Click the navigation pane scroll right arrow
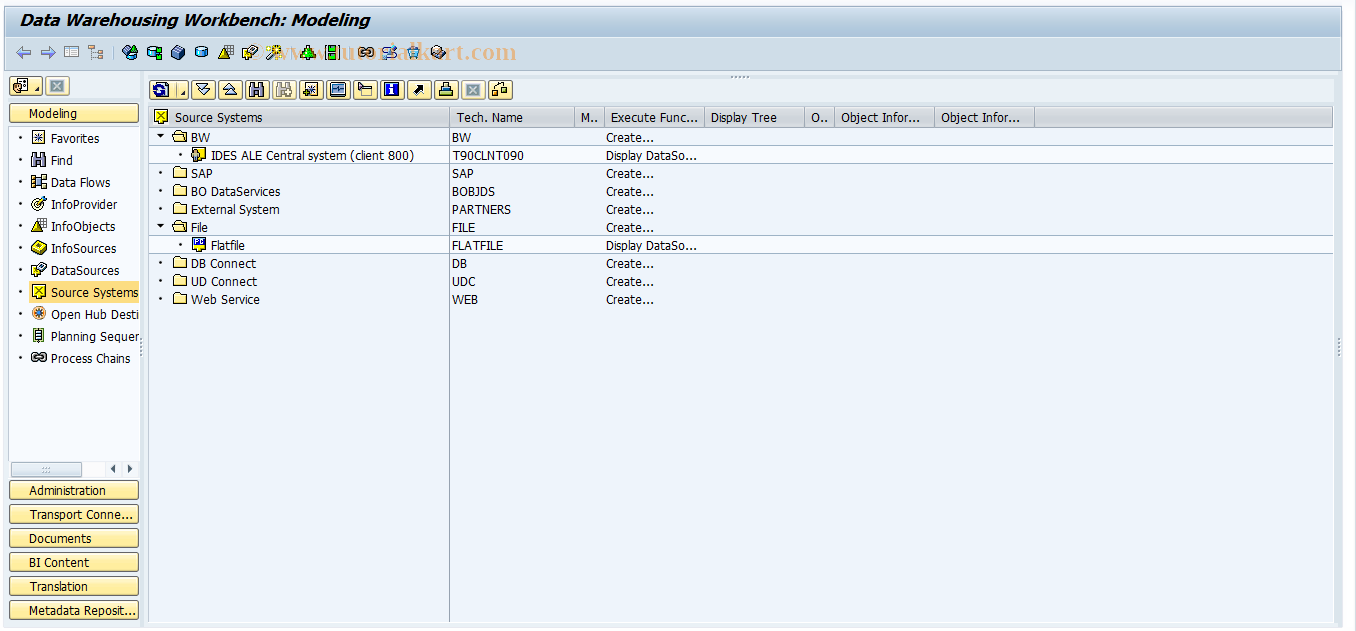Viewport: 1356px width, 631px height. click(130, 469)
